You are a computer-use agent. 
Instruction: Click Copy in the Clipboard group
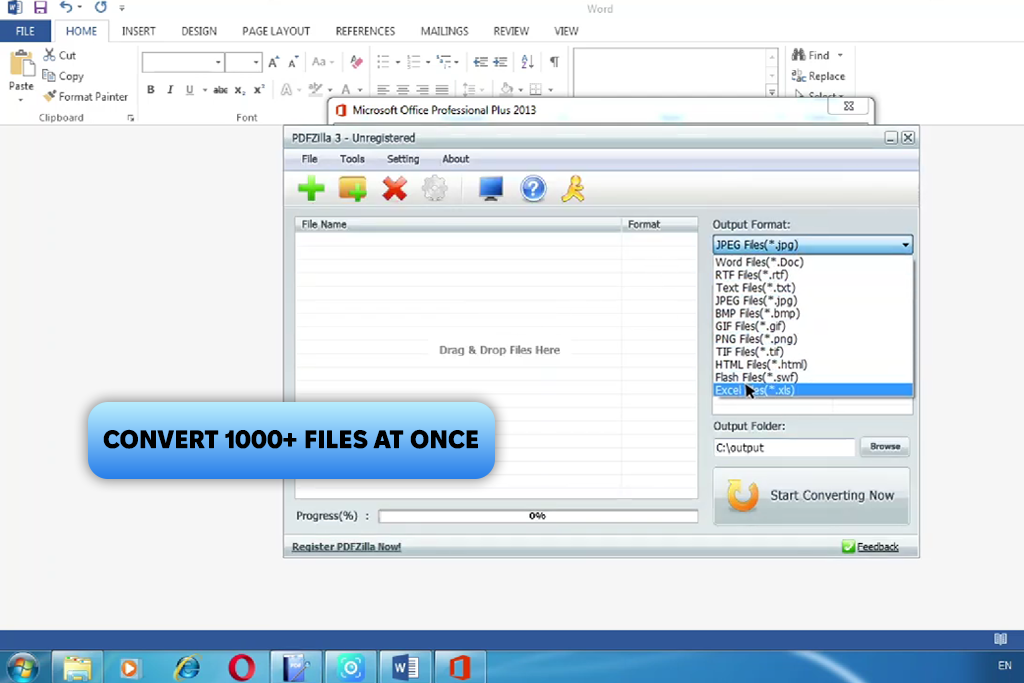(x=63, y=76)
